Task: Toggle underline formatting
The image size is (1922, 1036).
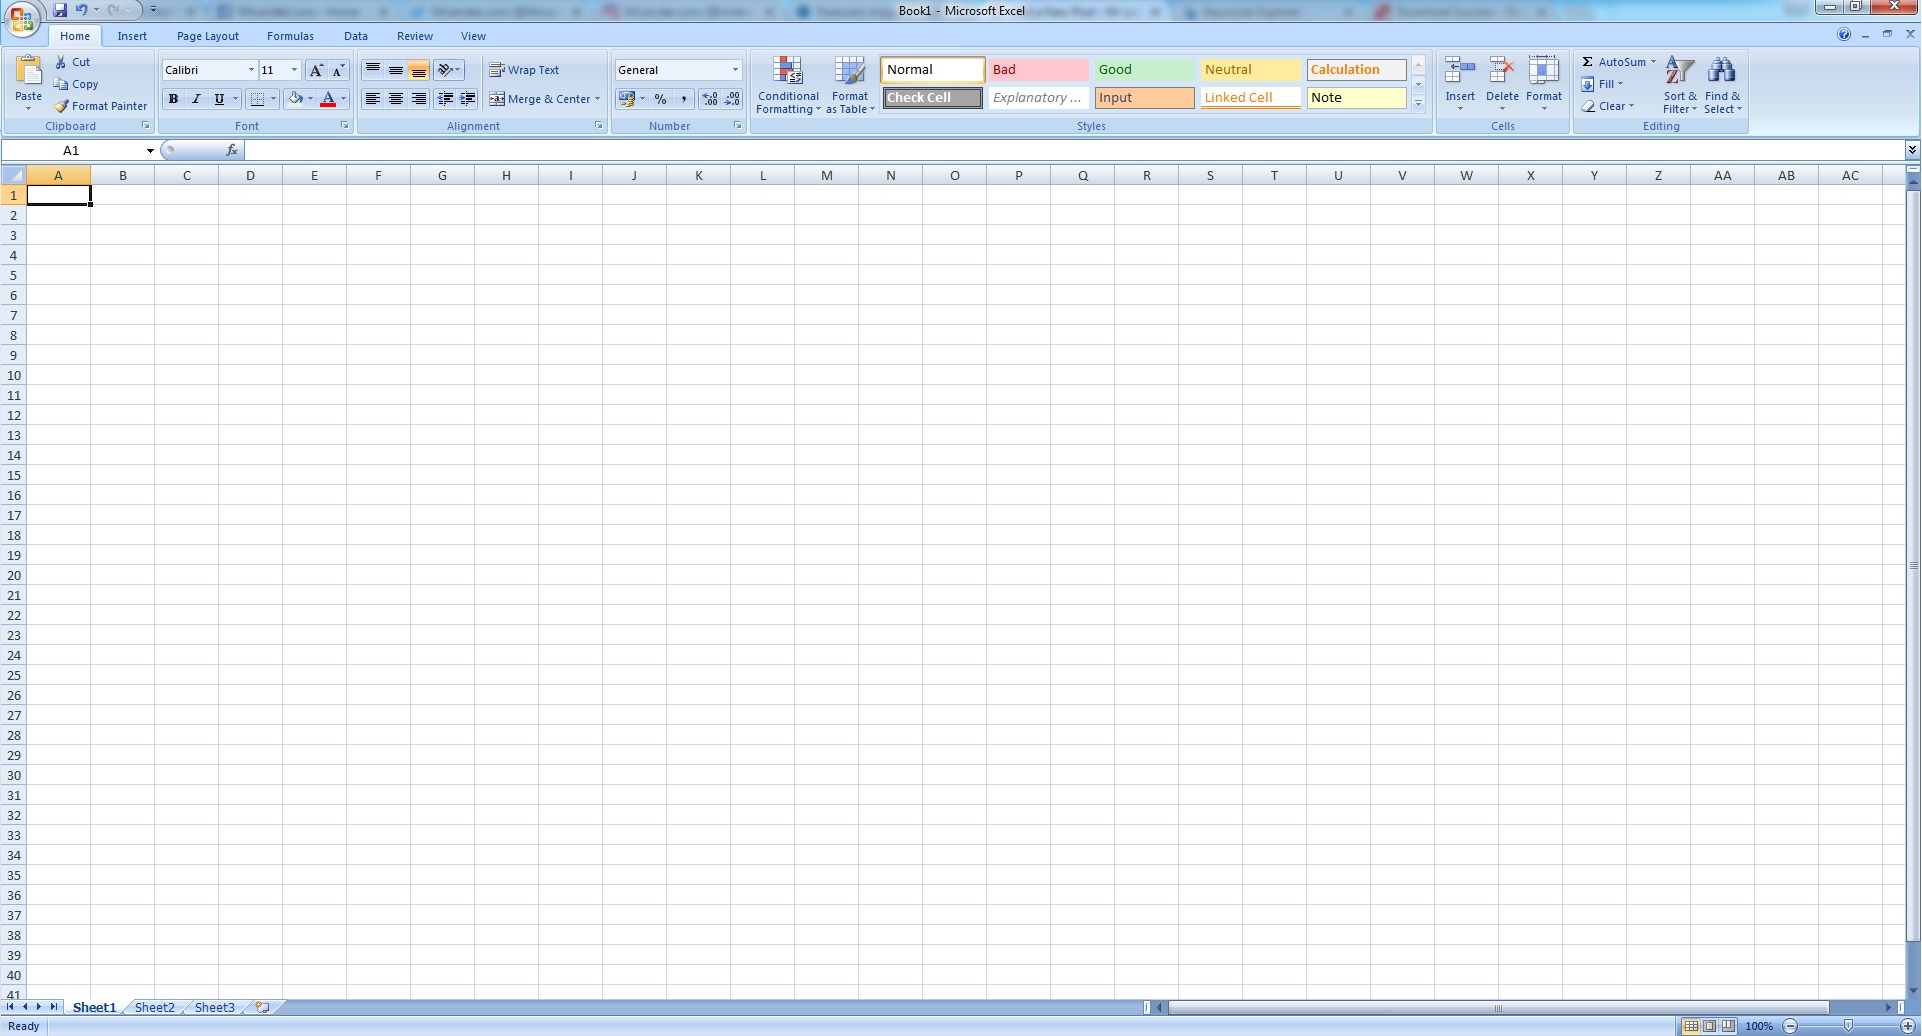Action: pos(217,99)
